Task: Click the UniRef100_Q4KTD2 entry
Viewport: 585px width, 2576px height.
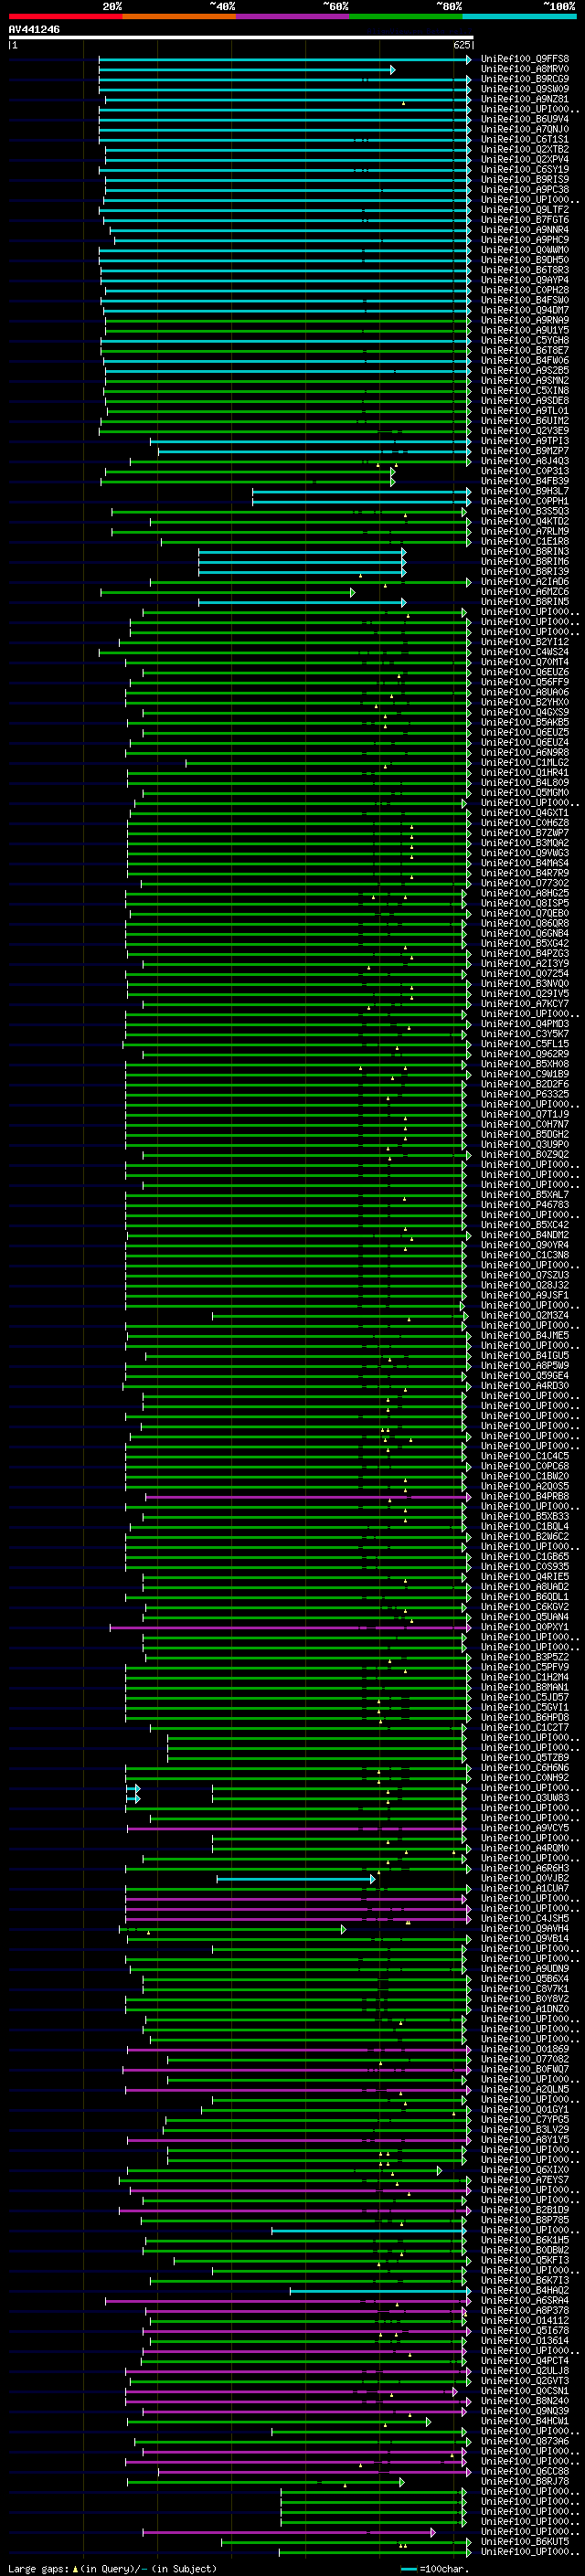Action: (x=525, y=521)
